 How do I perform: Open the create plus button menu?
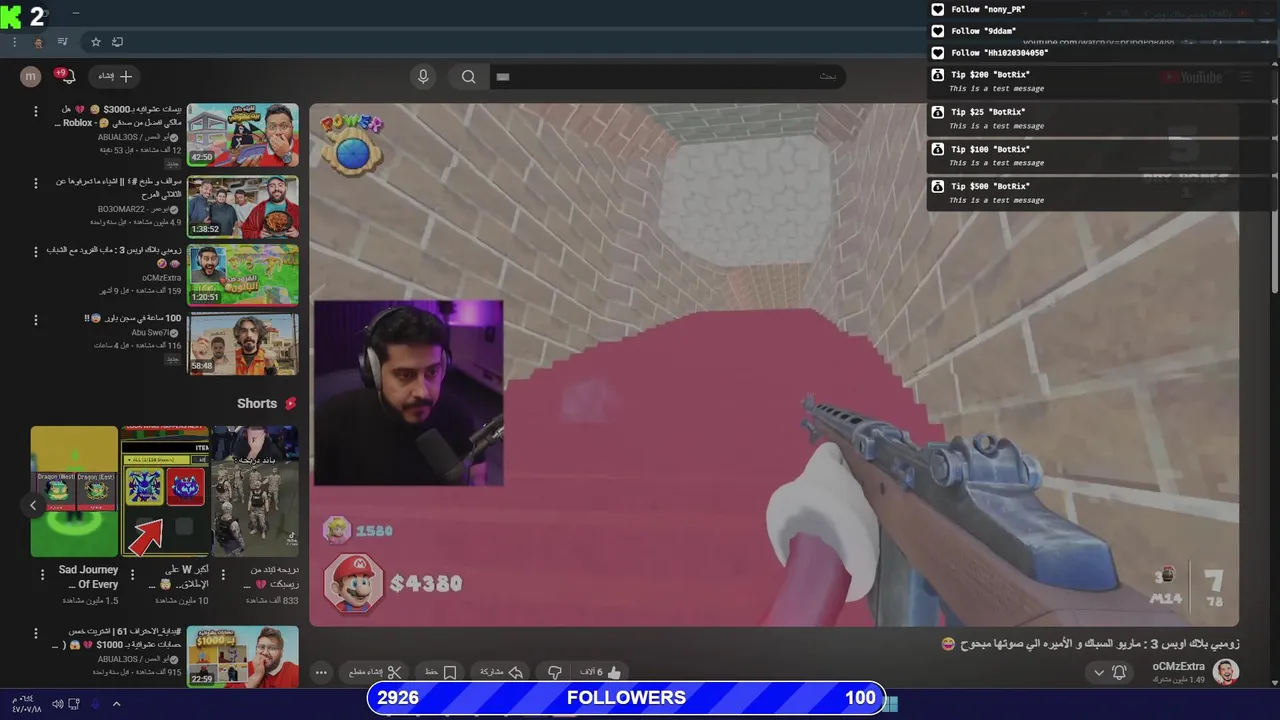pos(116,76)
